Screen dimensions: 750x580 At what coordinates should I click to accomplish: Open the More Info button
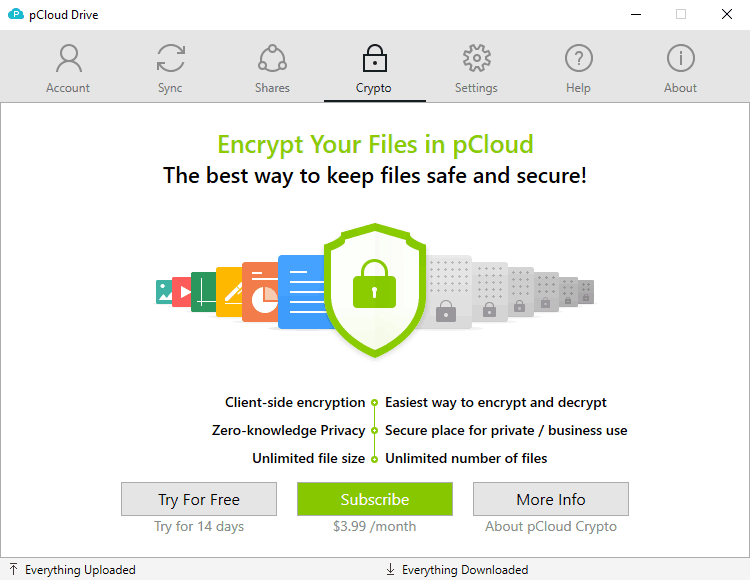click(x=551, y=499)
